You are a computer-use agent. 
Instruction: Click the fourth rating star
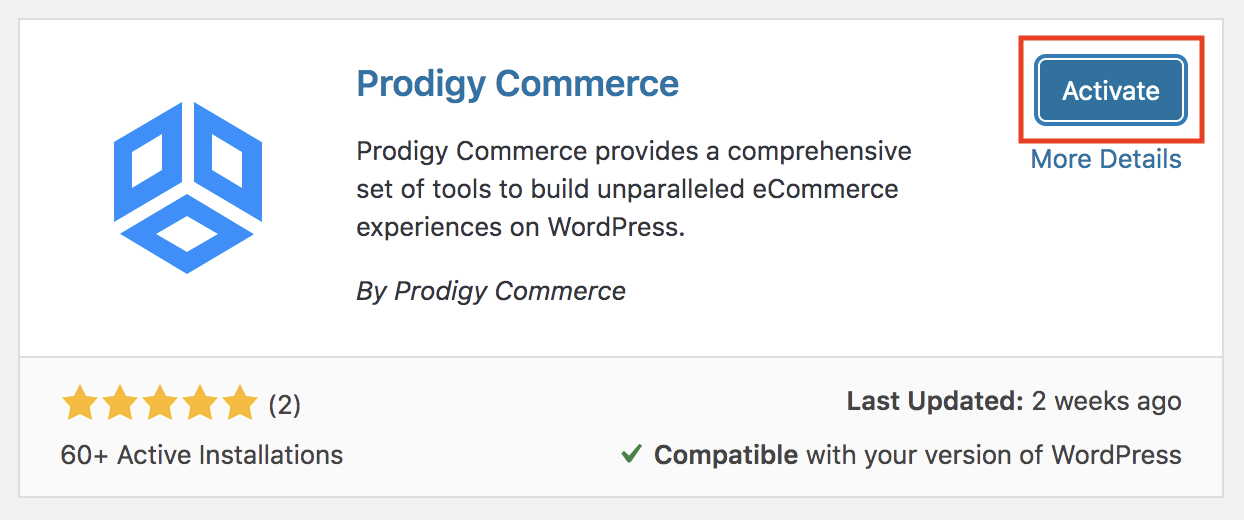coord(200,404)
